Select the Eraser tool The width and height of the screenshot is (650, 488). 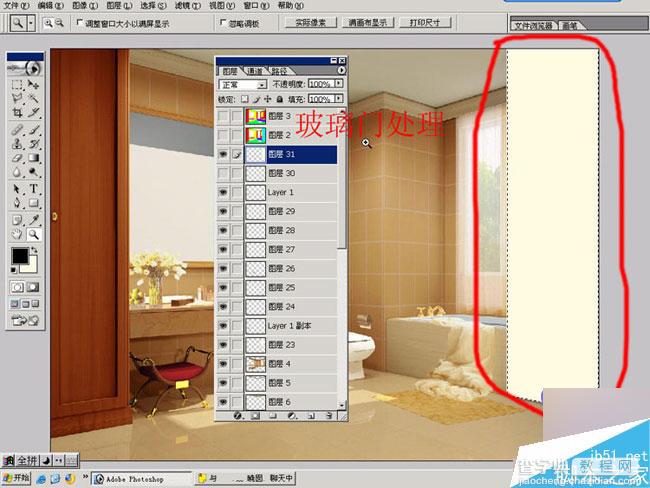tap(17, 158)
